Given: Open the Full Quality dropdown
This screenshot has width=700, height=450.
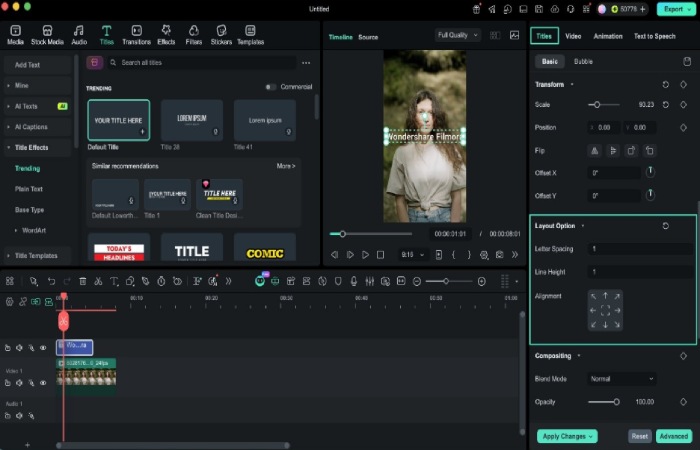Looking at the screenshot, I should click(x=458, y=35).
